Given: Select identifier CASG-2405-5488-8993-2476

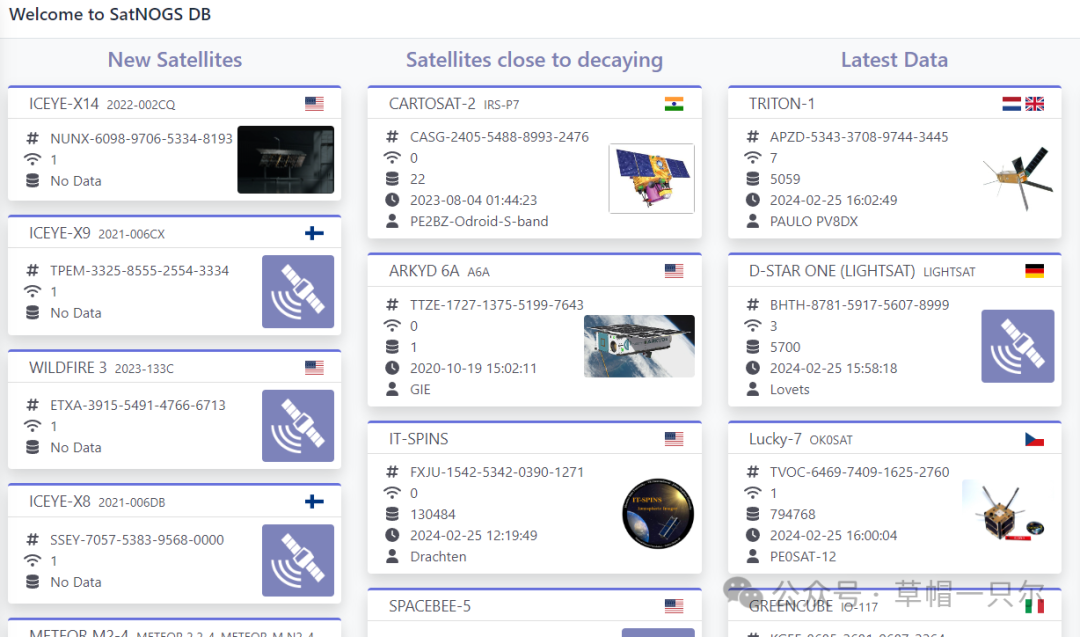Looking at the screenshot, I should tap(499, 137).
